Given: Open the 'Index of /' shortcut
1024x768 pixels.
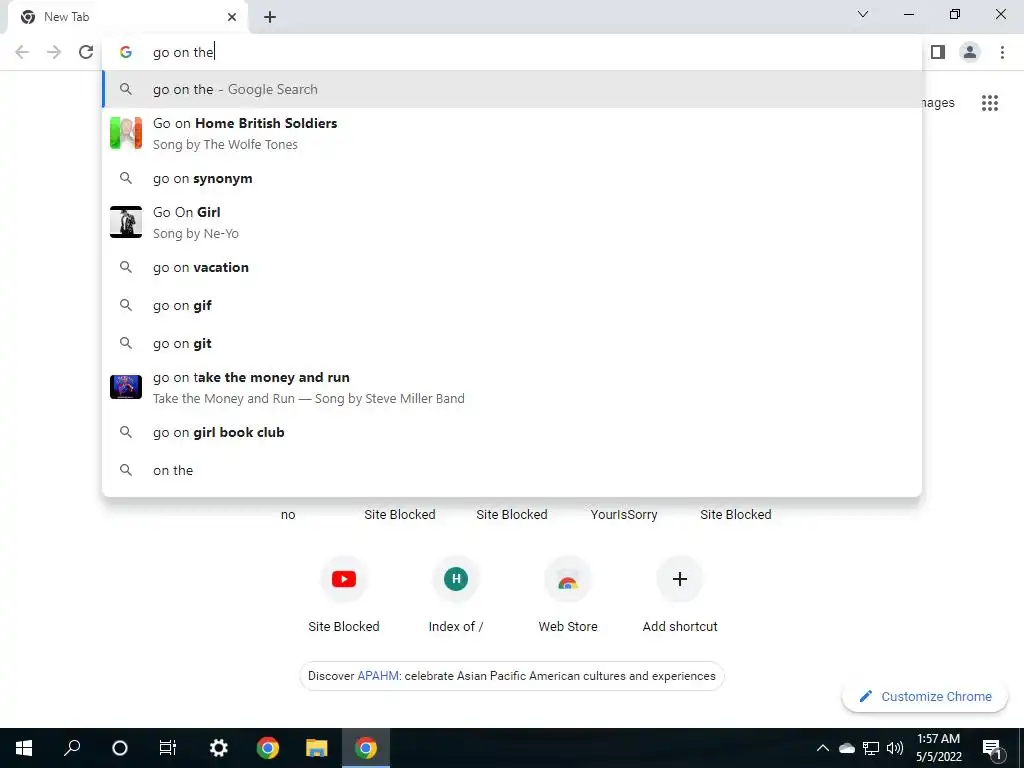Looking at the screenshot, I should click(x=455, y=594).
